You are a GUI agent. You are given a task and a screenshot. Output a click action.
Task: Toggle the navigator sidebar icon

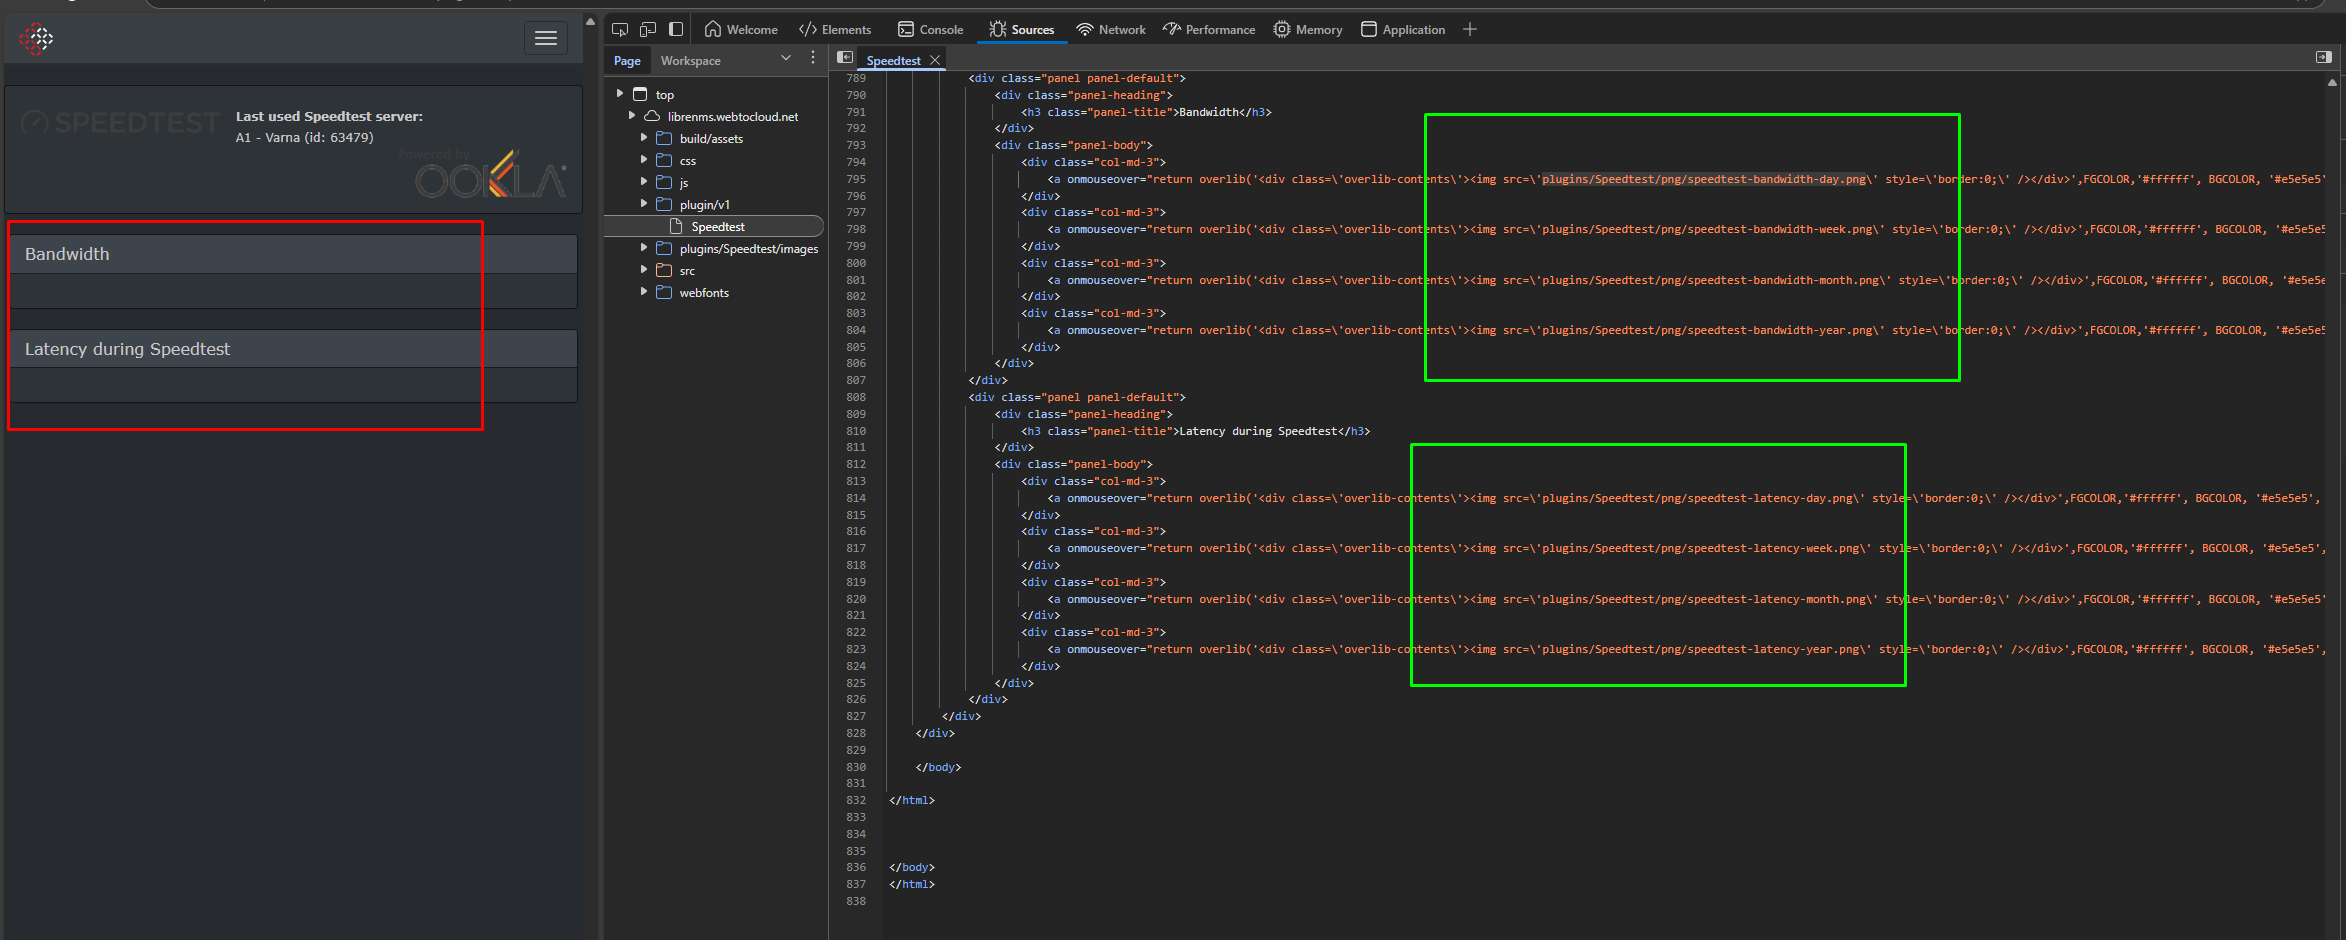(x=845, y=58)
